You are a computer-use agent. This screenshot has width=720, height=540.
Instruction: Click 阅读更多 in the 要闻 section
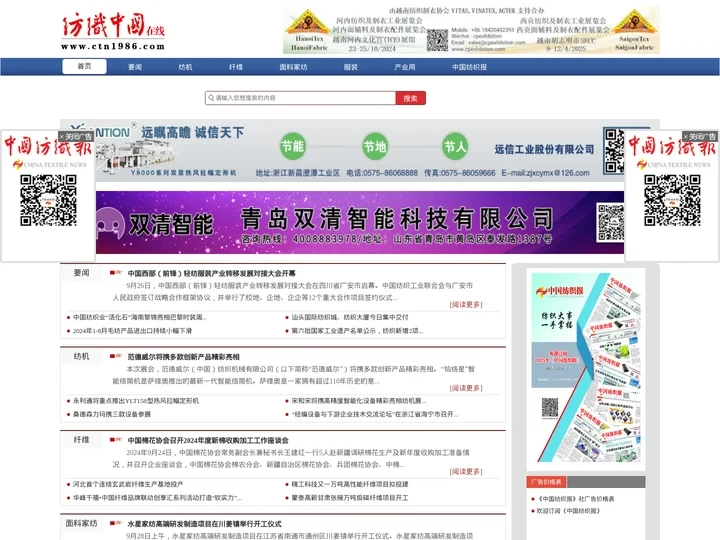(x=466, y=304)
